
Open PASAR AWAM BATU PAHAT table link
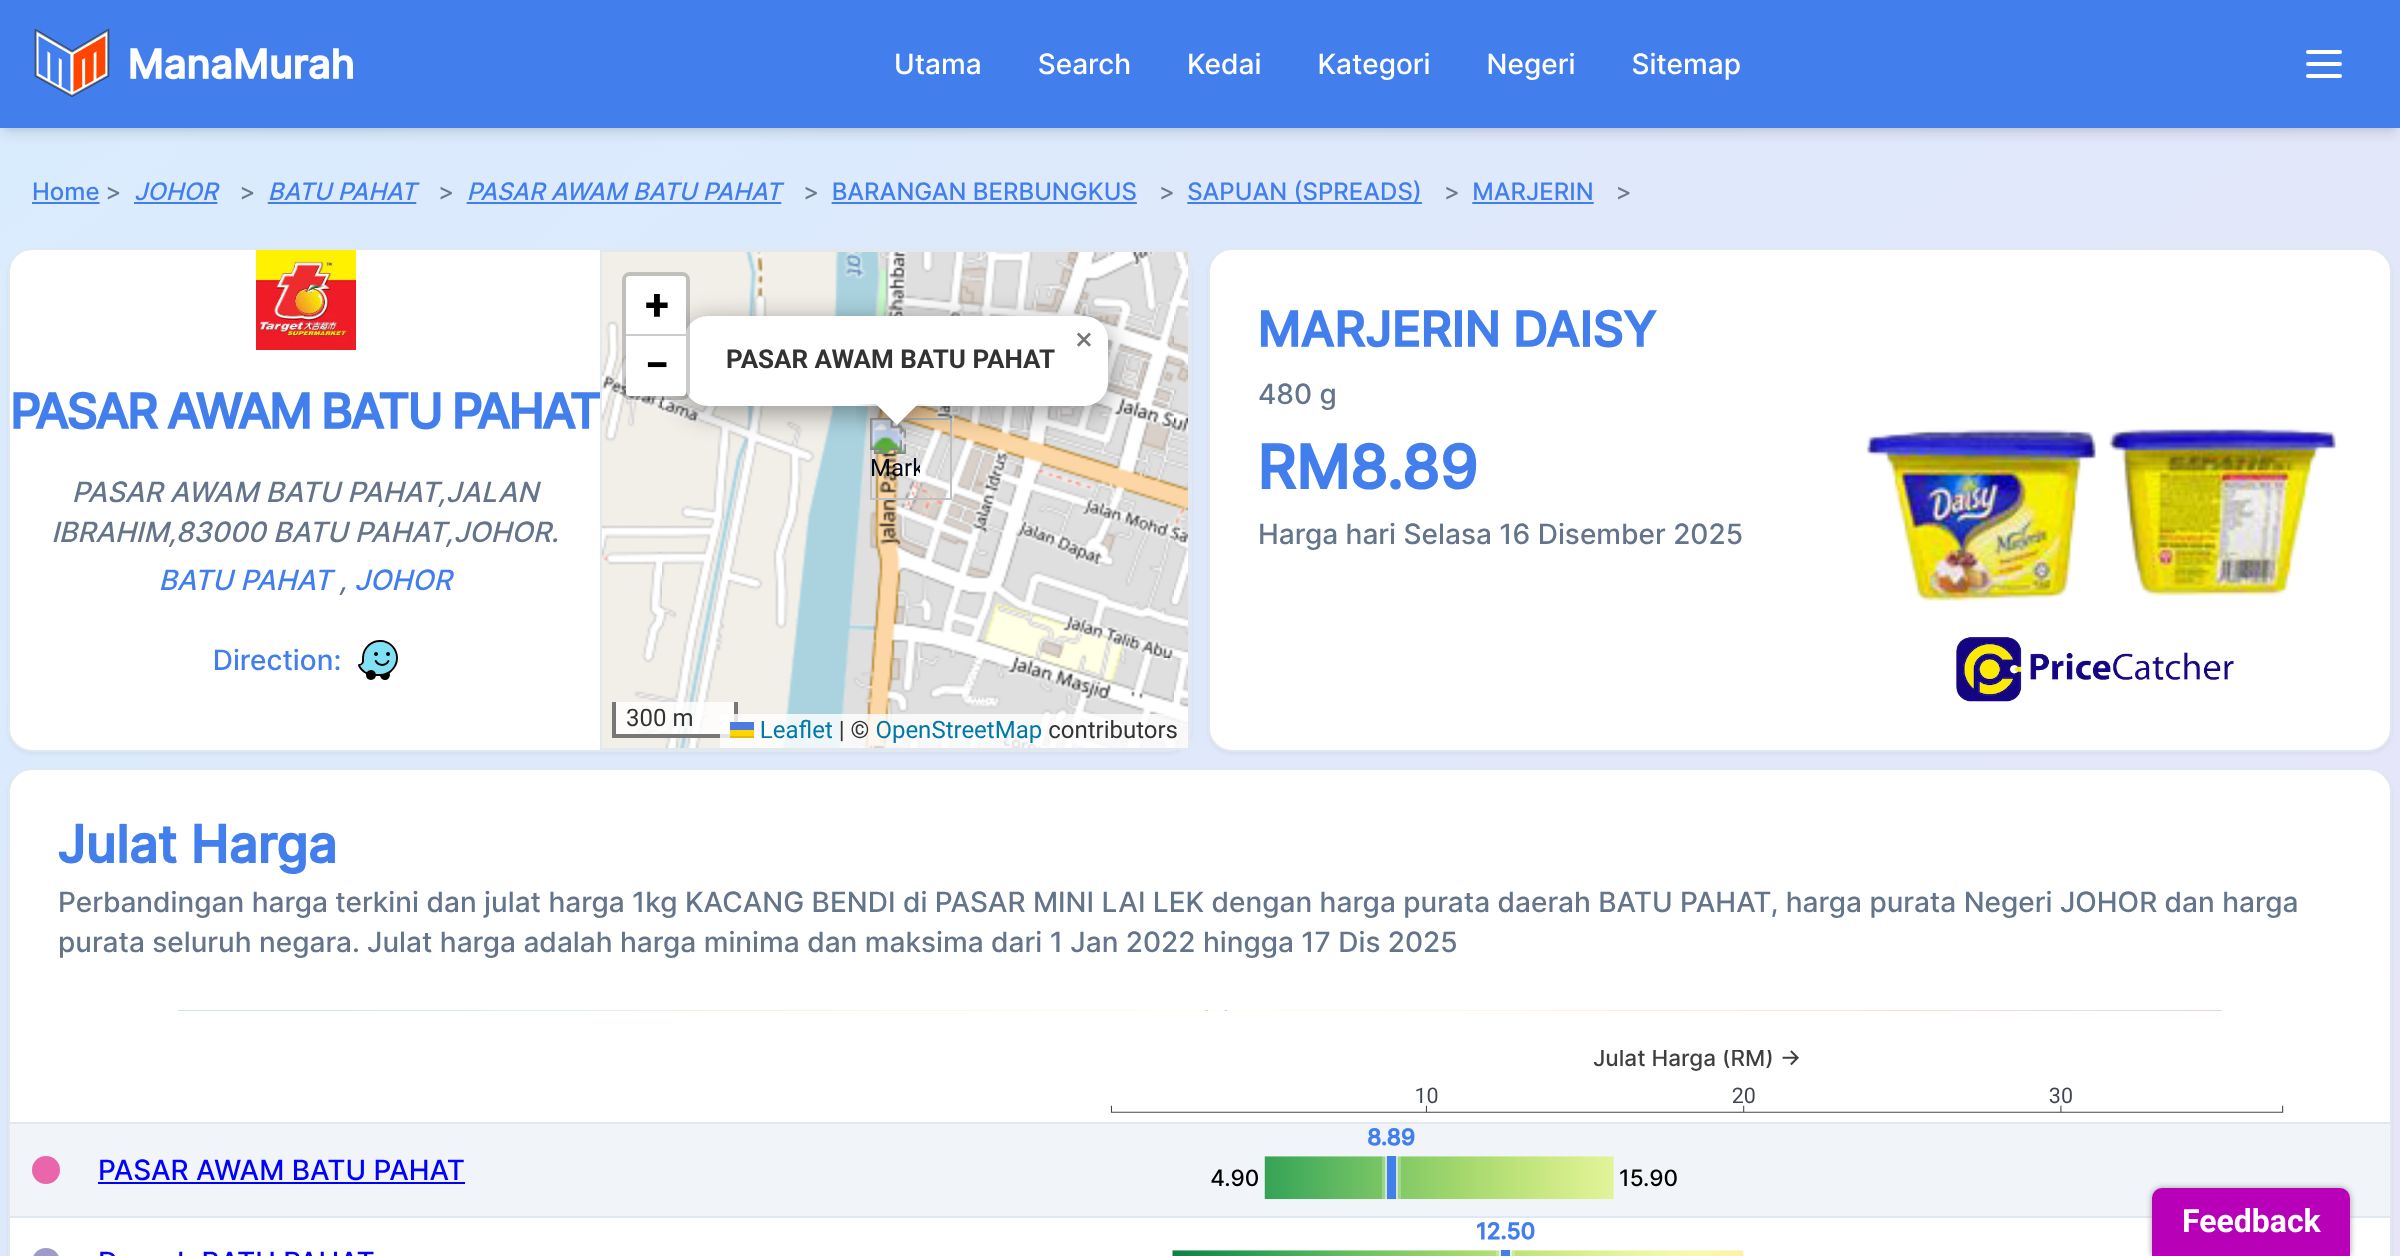point(280,1170)
